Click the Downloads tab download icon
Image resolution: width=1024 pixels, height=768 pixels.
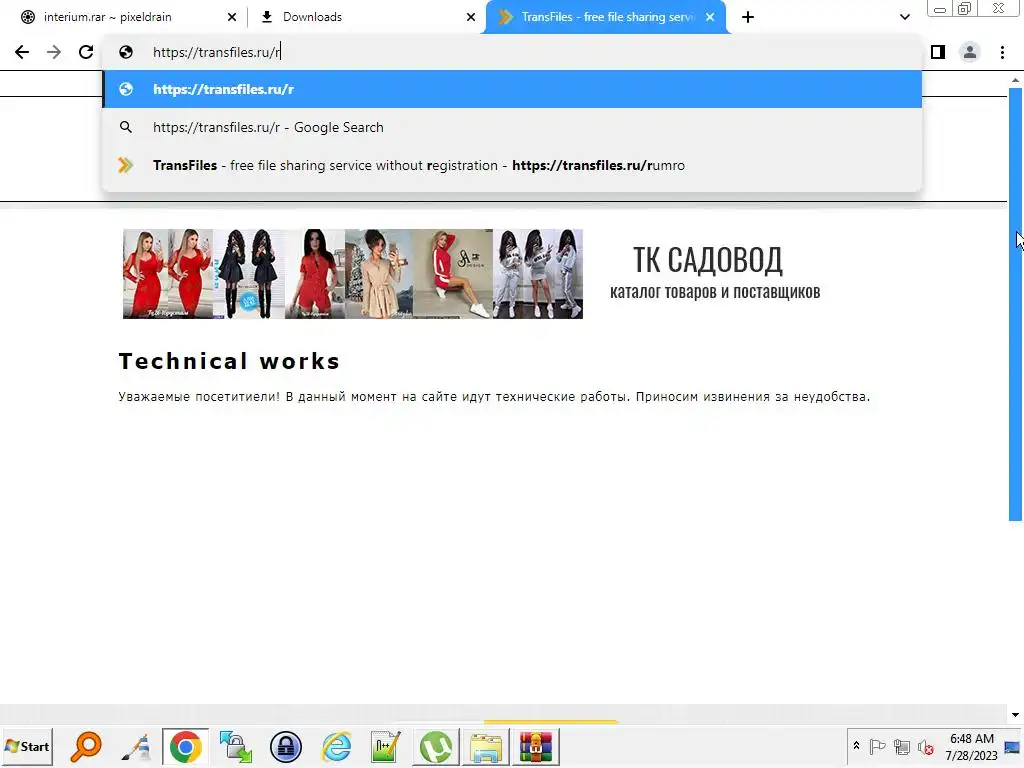(x=266, y=18)
